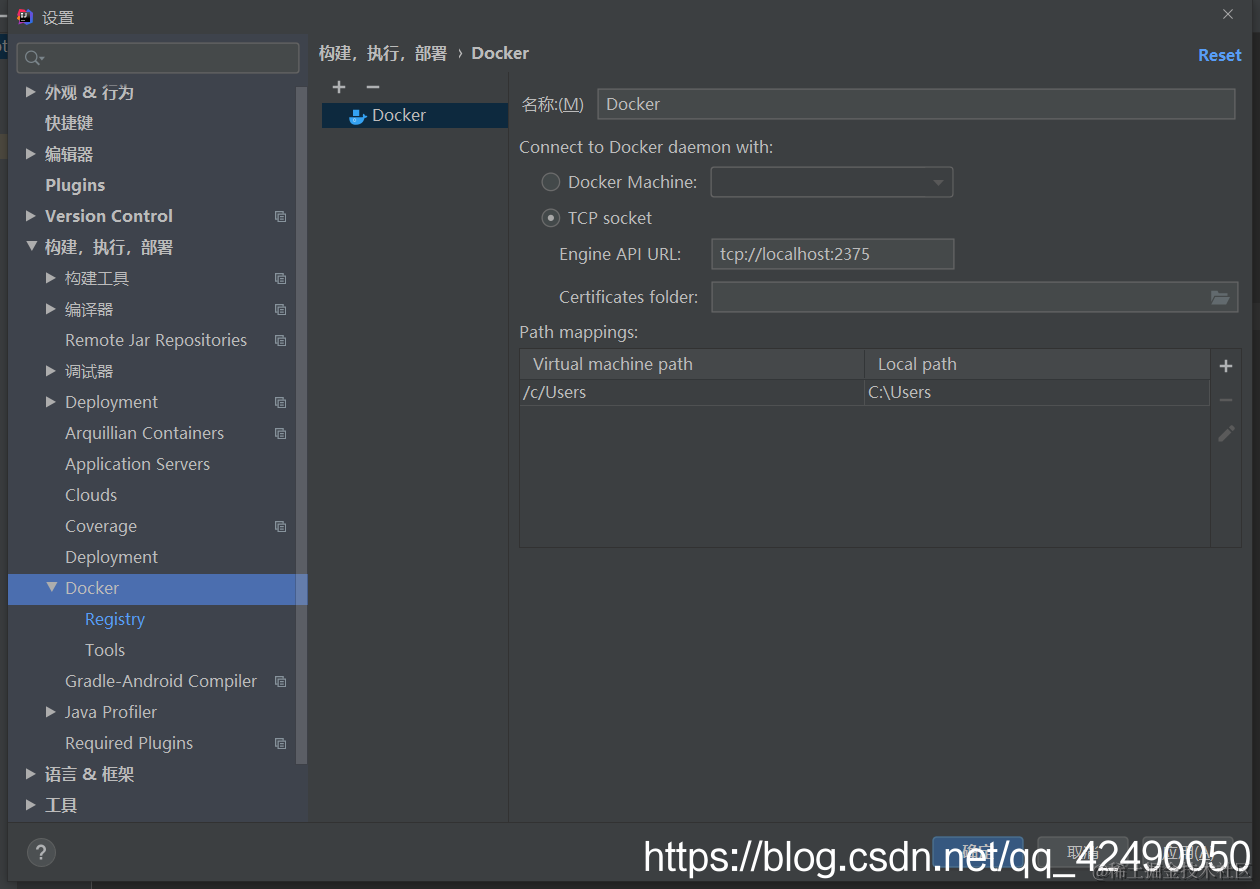The width and height of the screenshot is (1260, 889).
Task: Click project-level icon beside 编译器
Action: [x=280, y=309]
